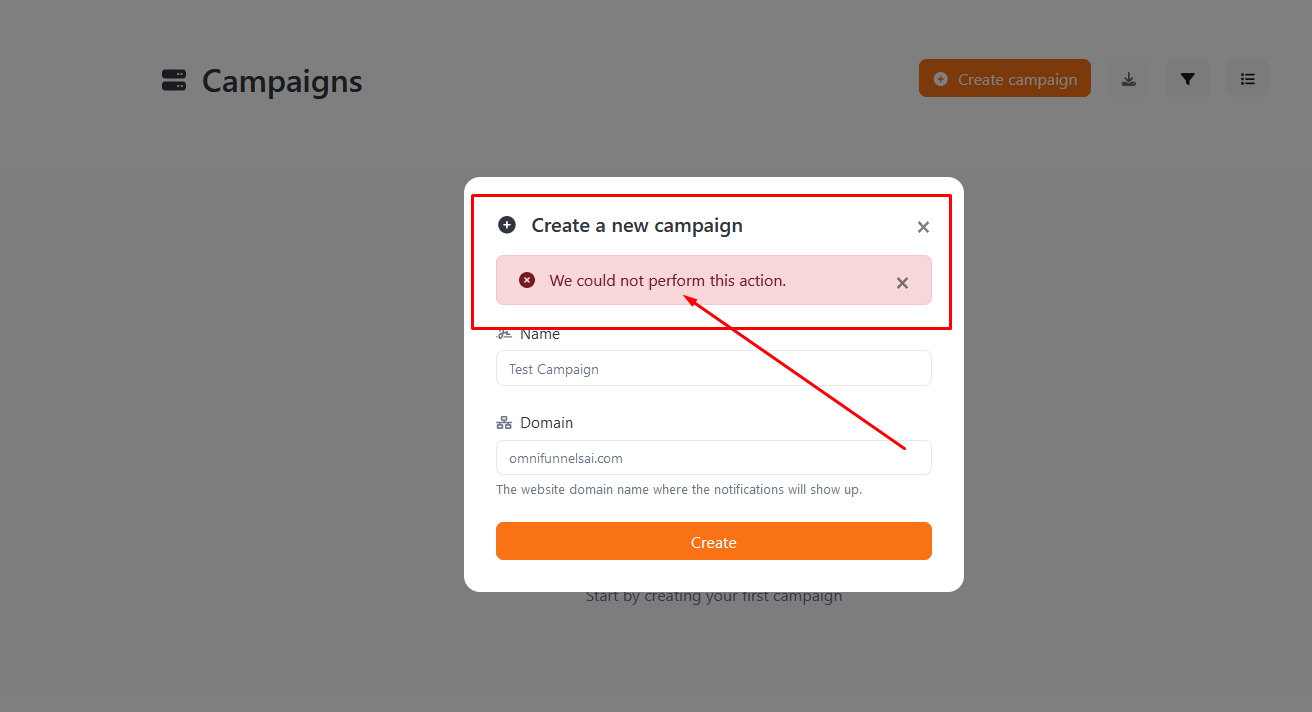Click the 'We could not perform this action' message
The width and height of the screenshot is (1312, 712).
point(668,280)
